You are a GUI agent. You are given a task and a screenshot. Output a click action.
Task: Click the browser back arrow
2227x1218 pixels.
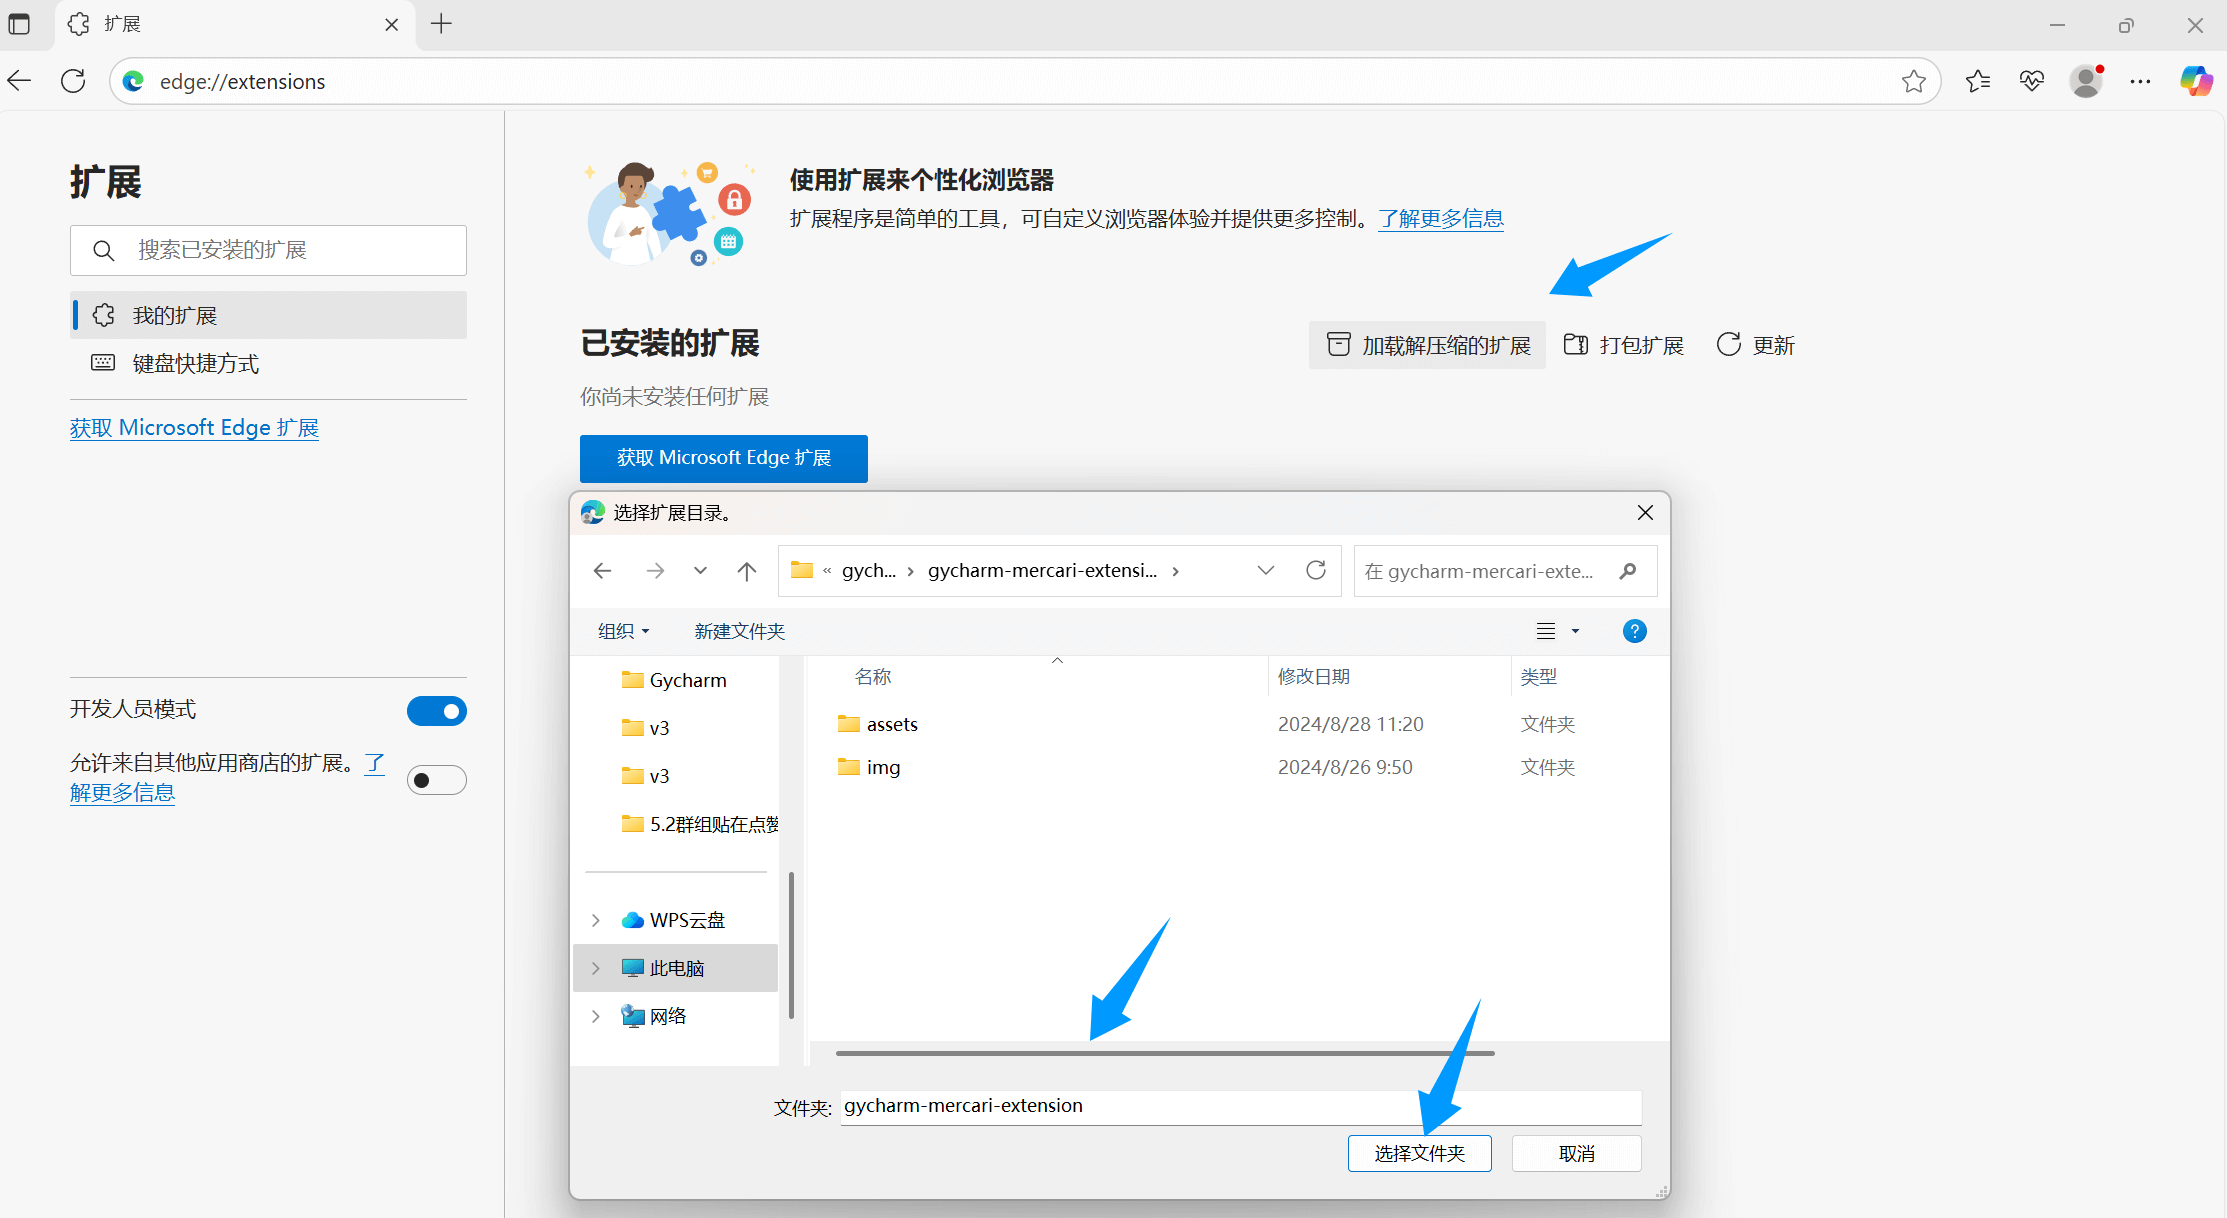coord(20,81)
